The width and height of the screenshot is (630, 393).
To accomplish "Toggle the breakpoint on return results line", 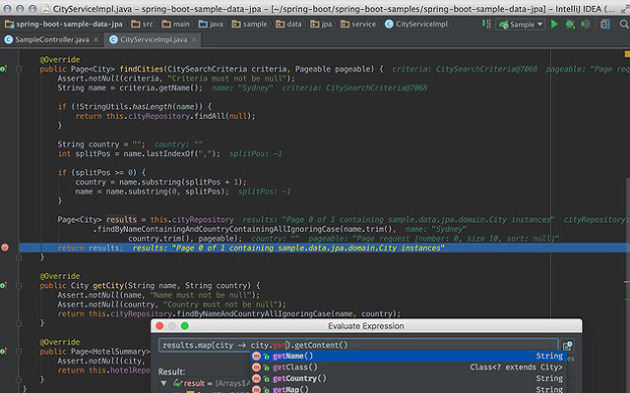I will click(x=5, y=248).
